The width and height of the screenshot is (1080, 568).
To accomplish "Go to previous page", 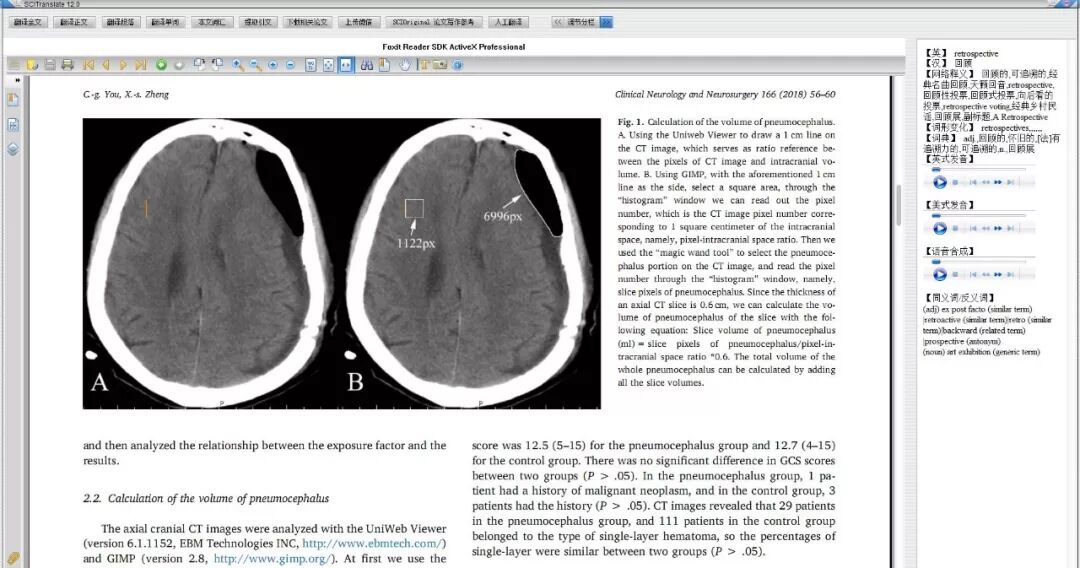I will pos(105,65).
